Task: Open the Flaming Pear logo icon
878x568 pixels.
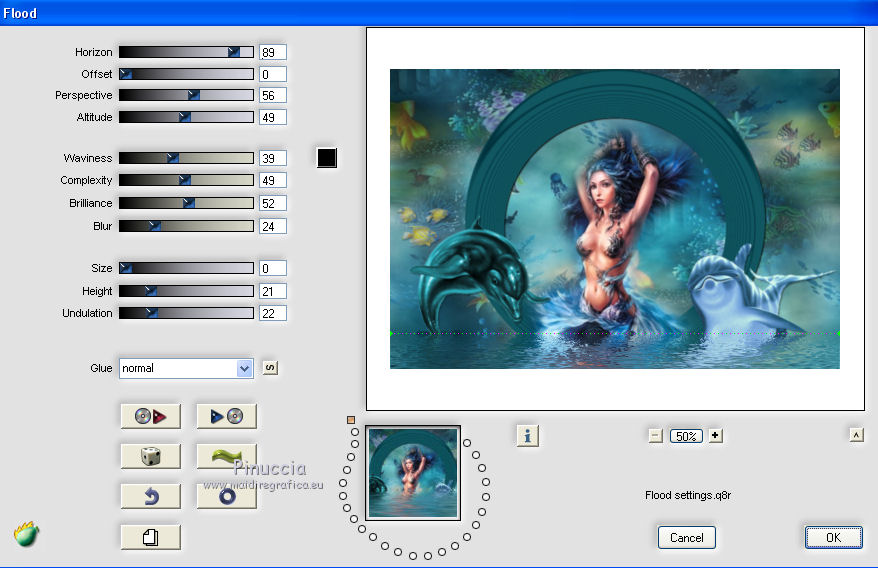Action: 26,534
